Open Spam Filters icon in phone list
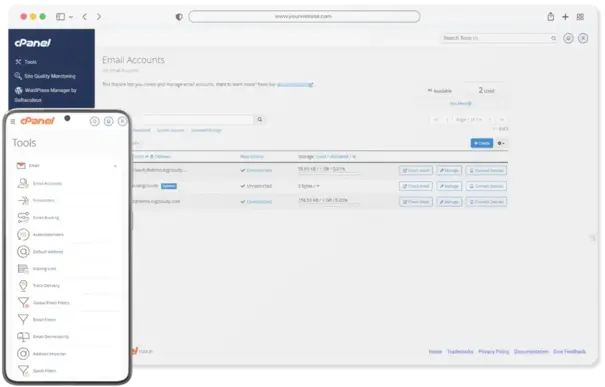This screenshot has width=605, height=387. pos(23,370)
